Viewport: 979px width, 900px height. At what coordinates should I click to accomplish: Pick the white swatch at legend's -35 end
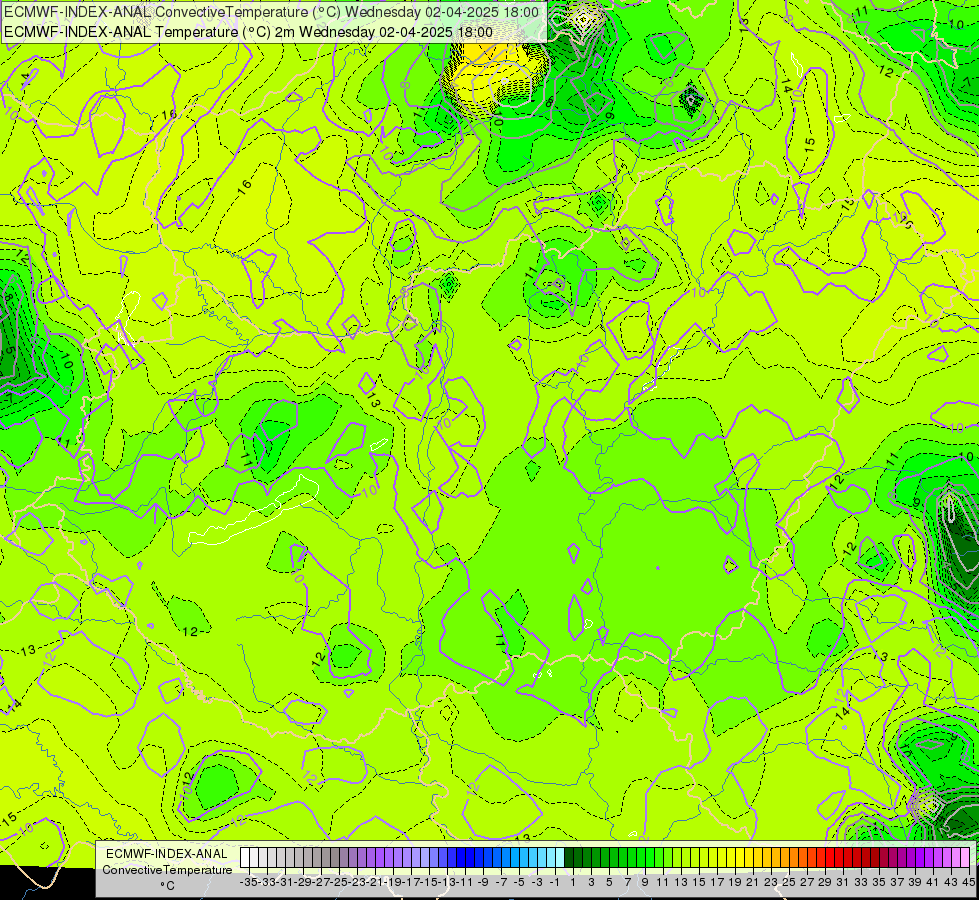pos(245,858)
